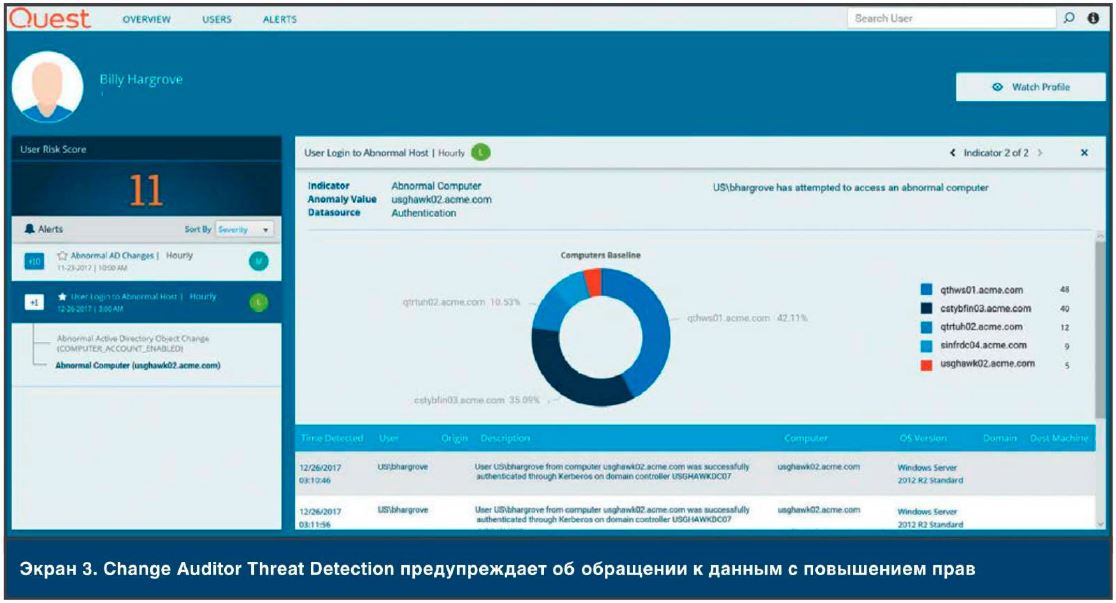Click the Origin column header
The image size is (1116, 603).
point(454,438)
